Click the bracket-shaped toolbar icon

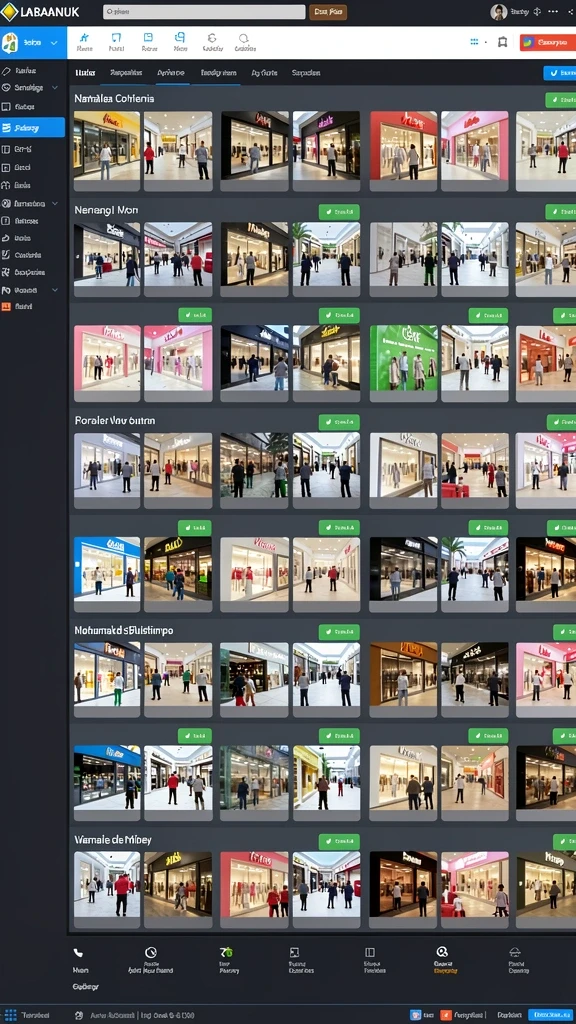(116, 38)
